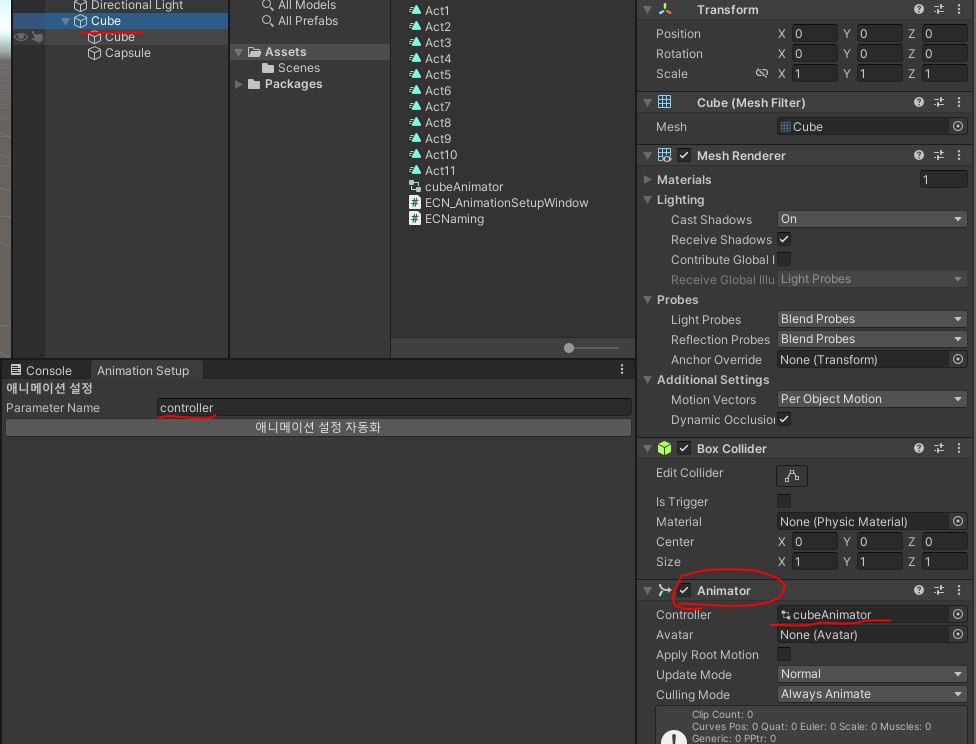Open Culling Mode dropdown
The height and width of the screenshot is (744, 976).
872,694
